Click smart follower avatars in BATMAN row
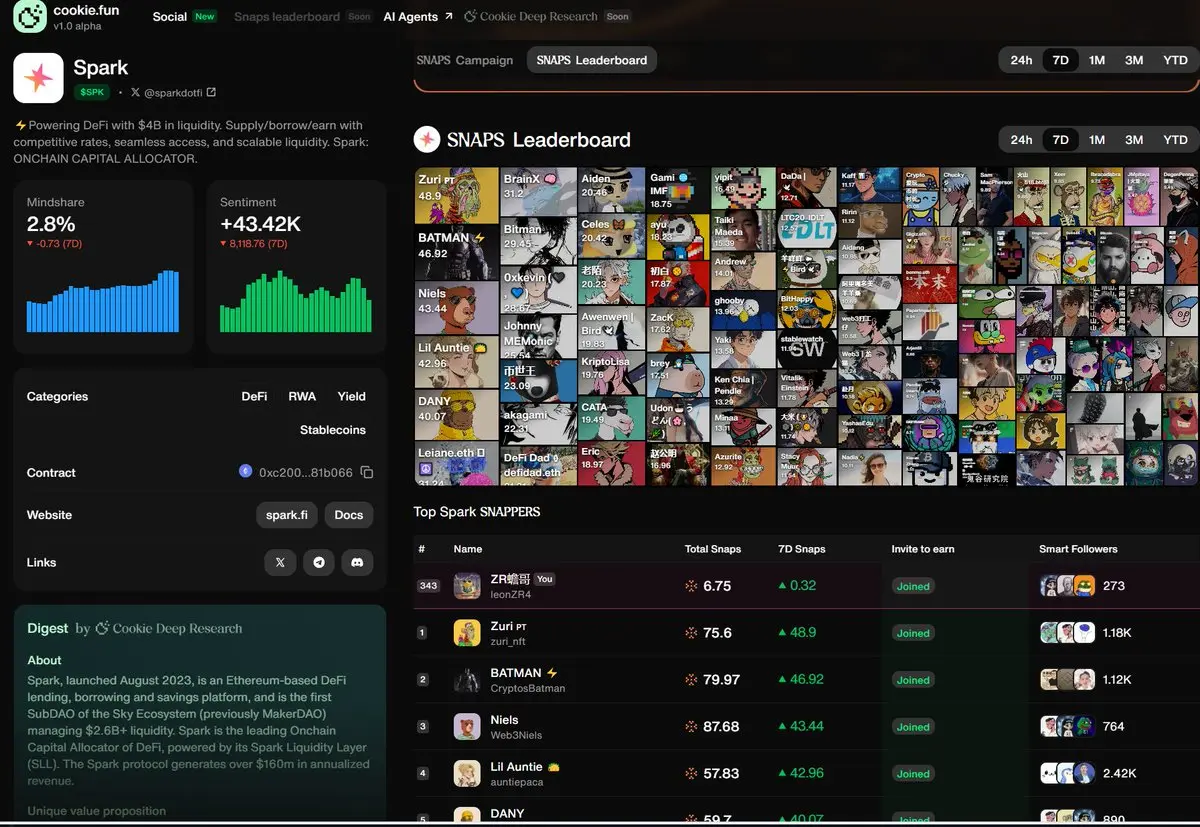This screenshot has width=1200, height=827. [1067, 680]
